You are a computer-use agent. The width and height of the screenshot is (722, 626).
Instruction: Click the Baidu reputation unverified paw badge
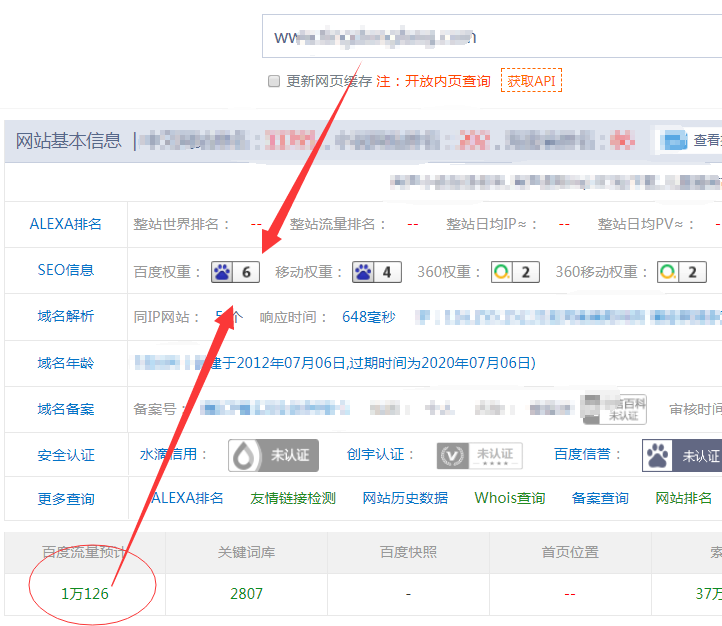[682, 455]
